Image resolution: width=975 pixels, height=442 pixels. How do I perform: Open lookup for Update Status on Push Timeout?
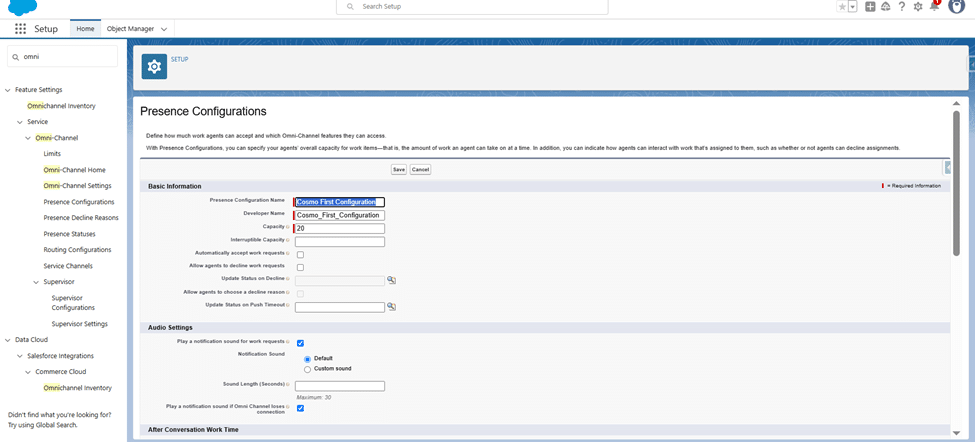pyautogui.click(x=392, y=306)
